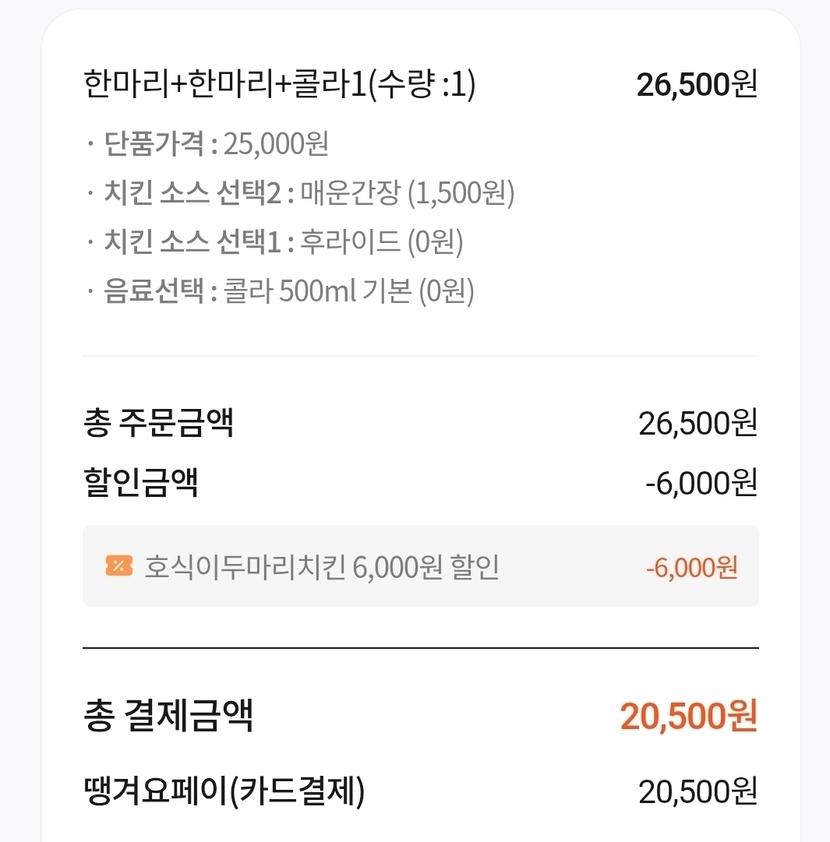This screenshot has width=830, height=842.
Task: Click the 총 주문금액 label
Action: [158, 423]
